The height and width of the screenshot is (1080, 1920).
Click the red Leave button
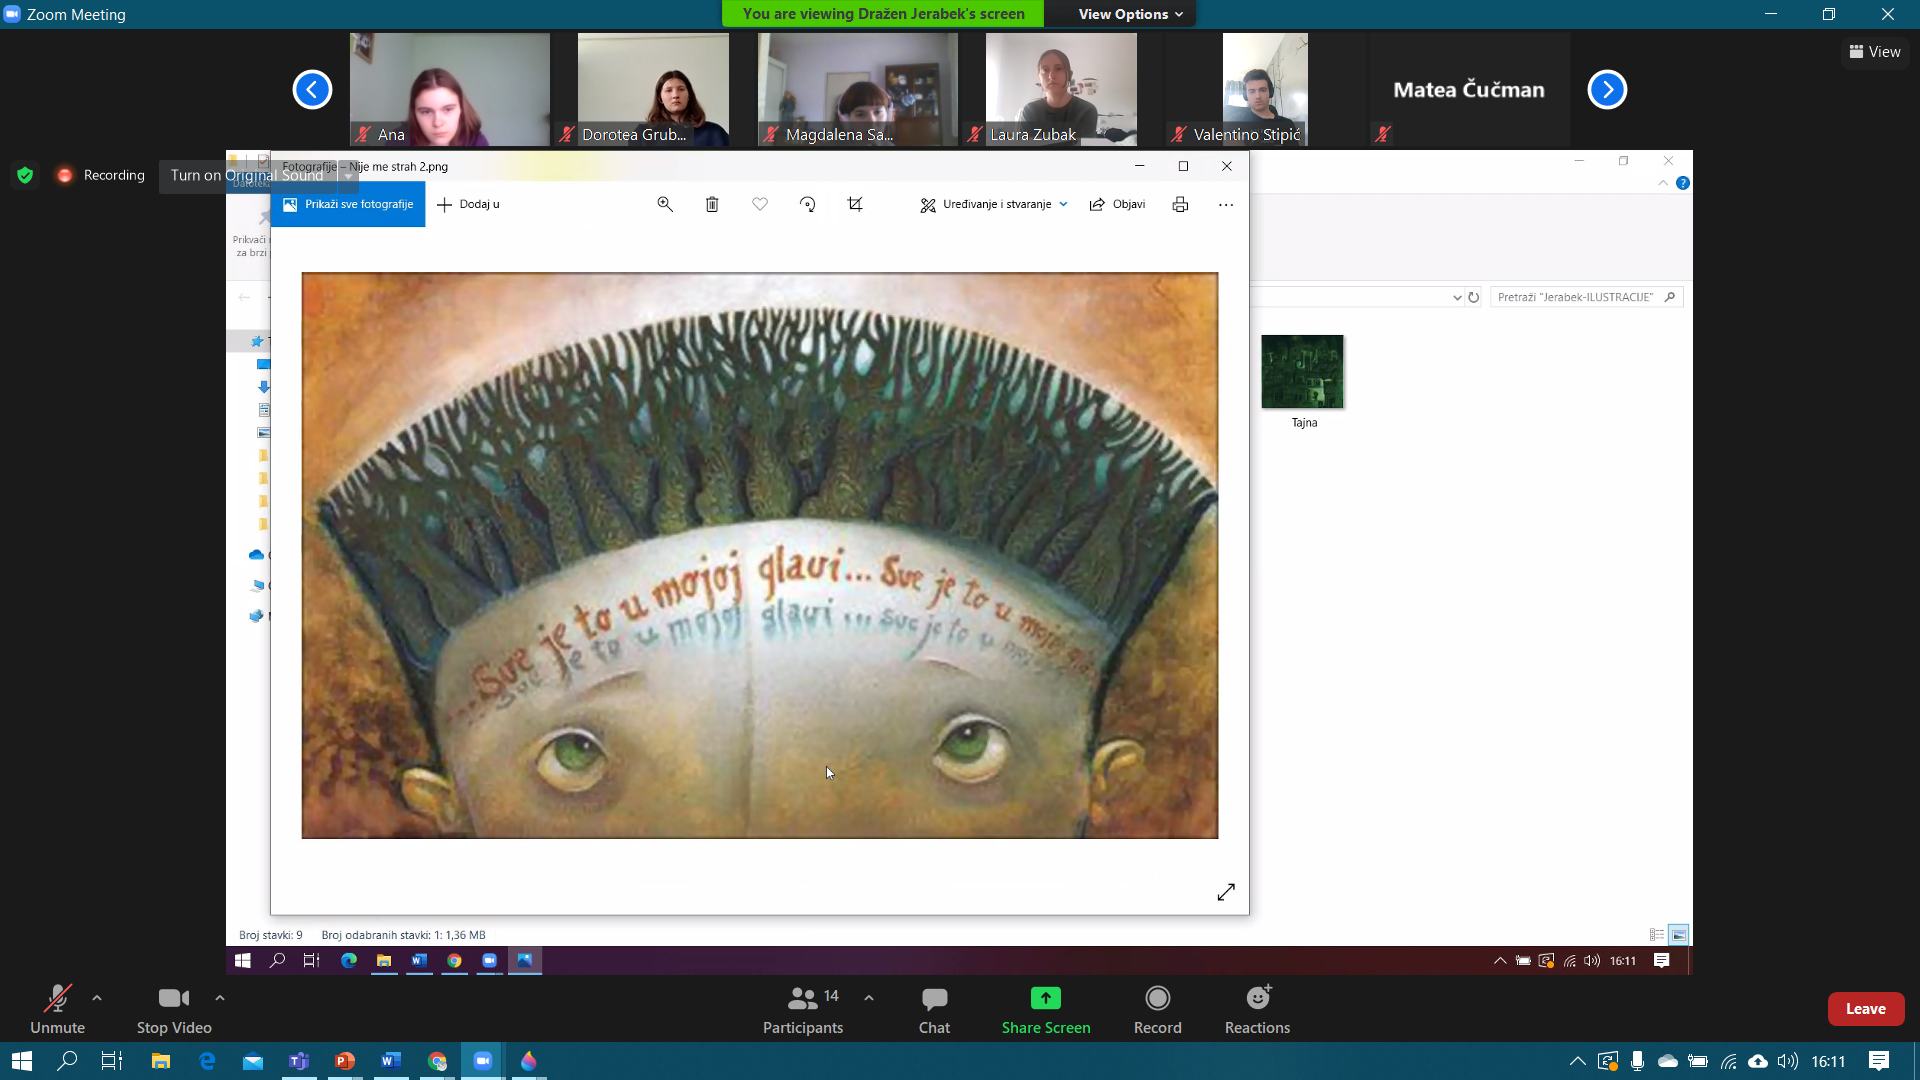click(x=1866, y=1009)
